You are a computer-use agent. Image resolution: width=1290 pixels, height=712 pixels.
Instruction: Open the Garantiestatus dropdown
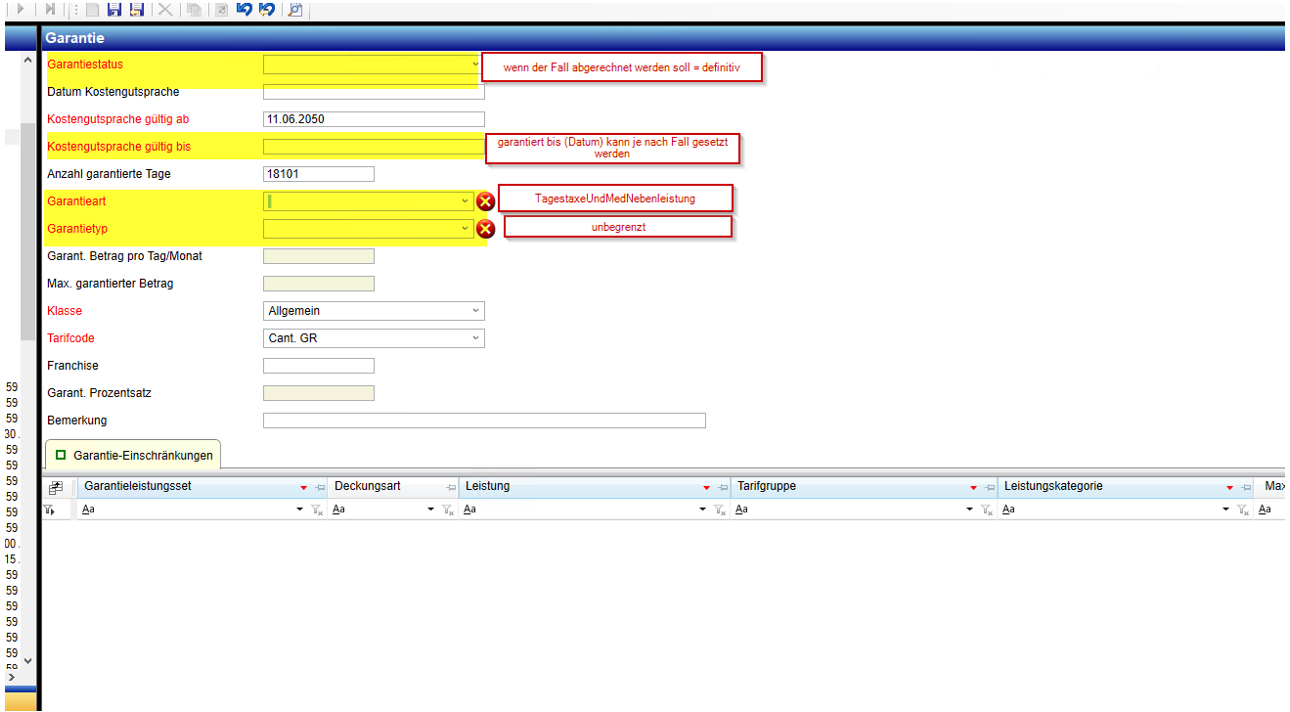pyautogui.click(x=476, y=64)
